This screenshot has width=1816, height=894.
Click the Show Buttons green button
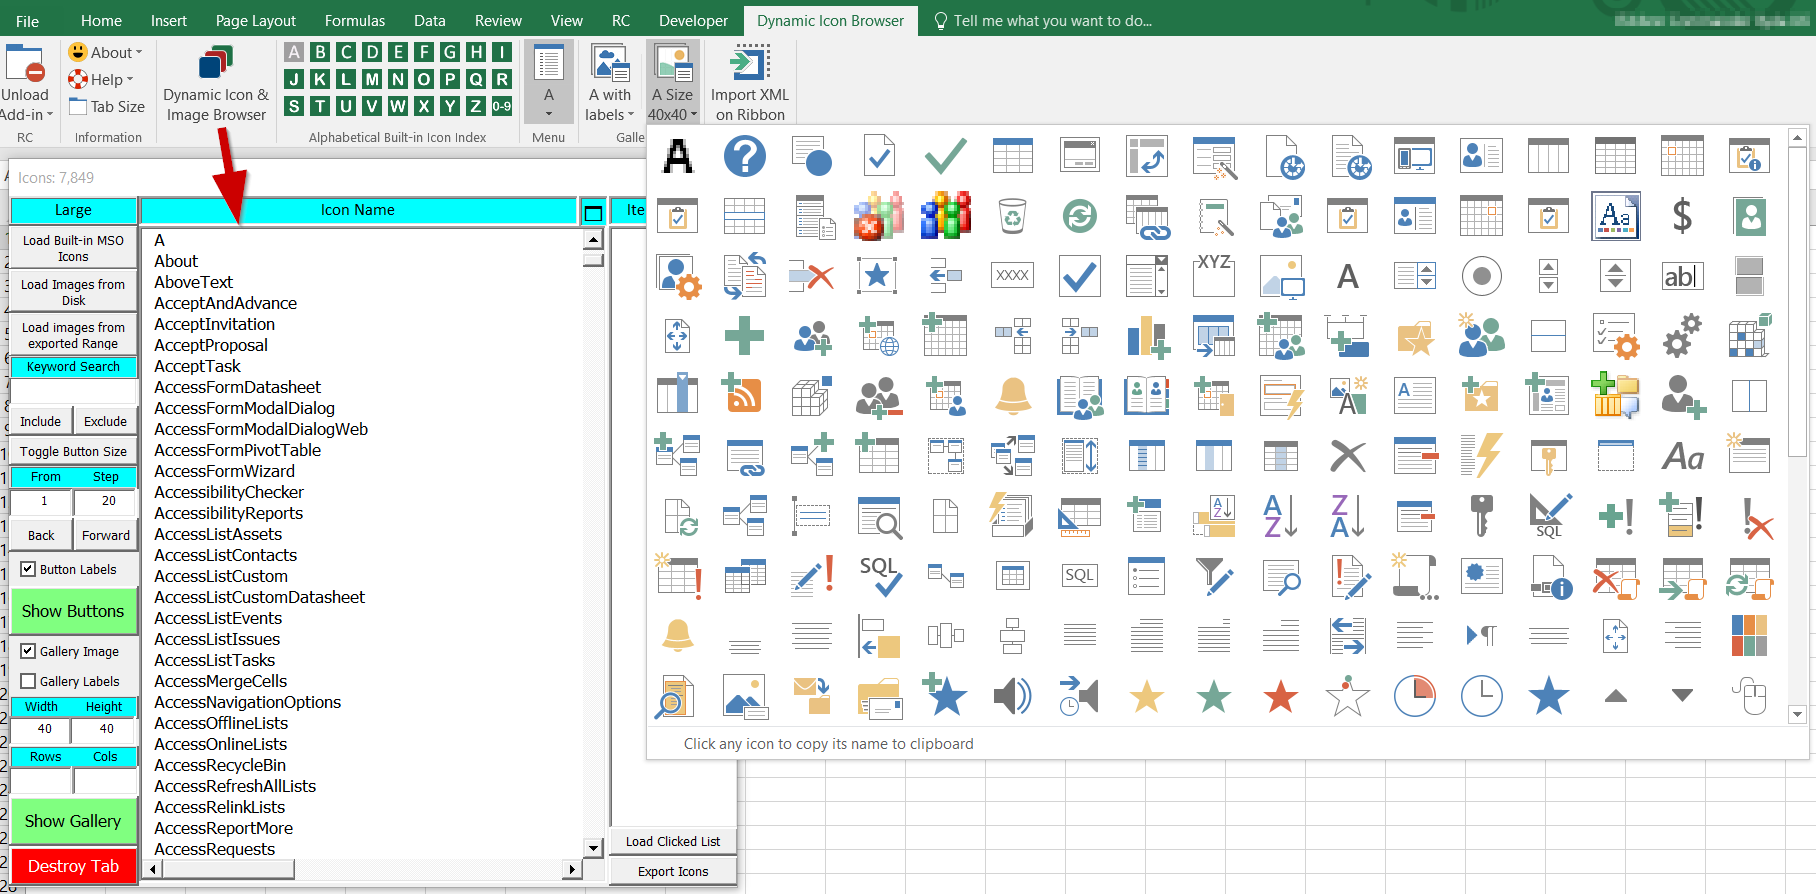click(x=73, y=611)
